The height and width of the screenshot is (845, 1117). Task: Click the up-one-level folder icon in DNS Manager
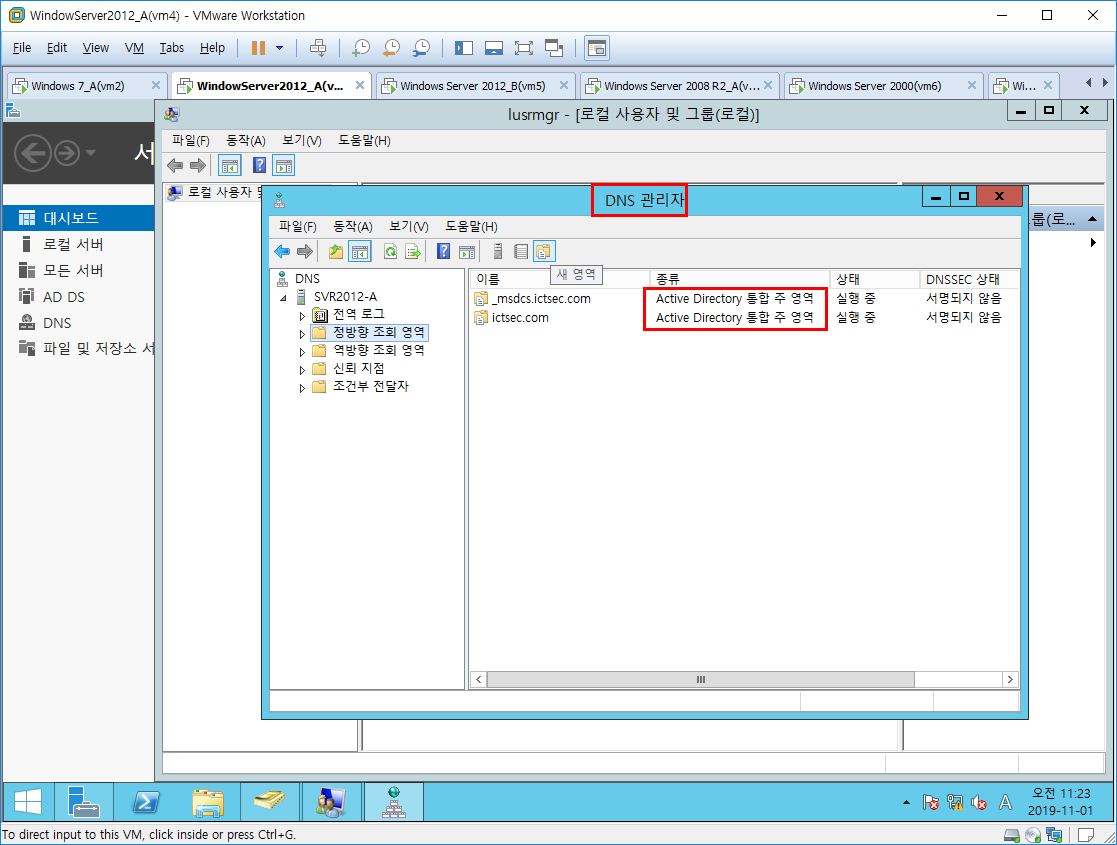tap(336, 252)
